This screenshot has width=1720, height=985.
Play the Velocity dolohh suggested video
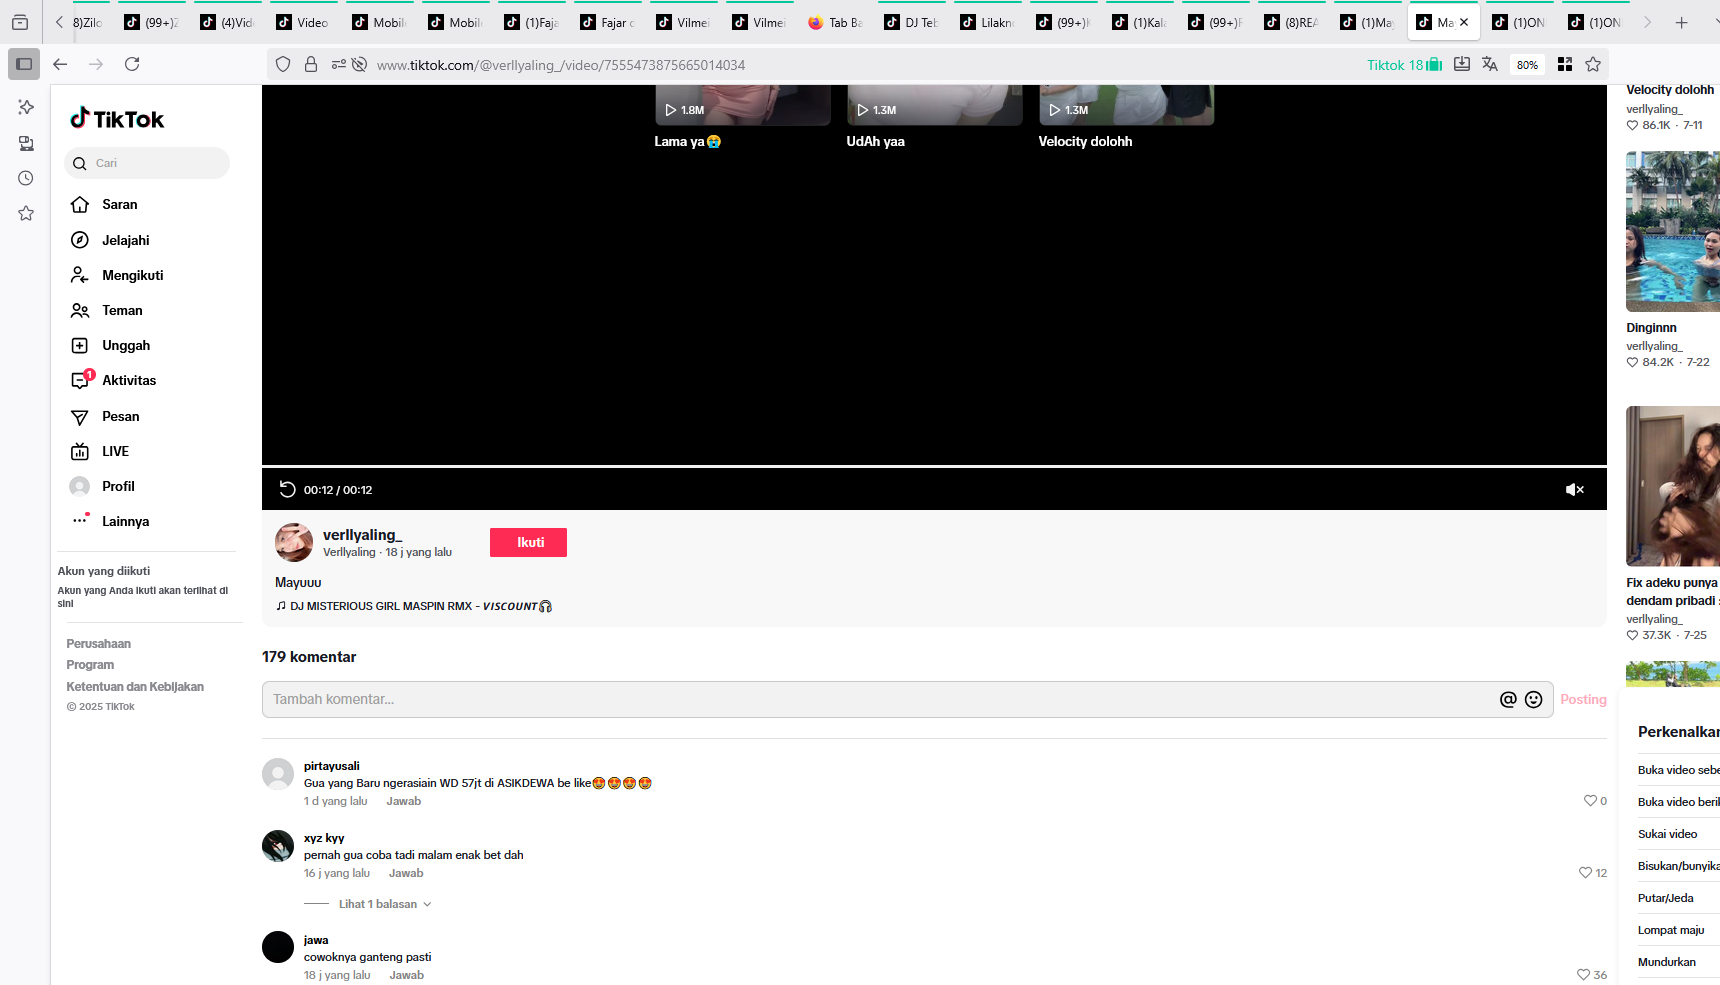tap(1126, 105)
